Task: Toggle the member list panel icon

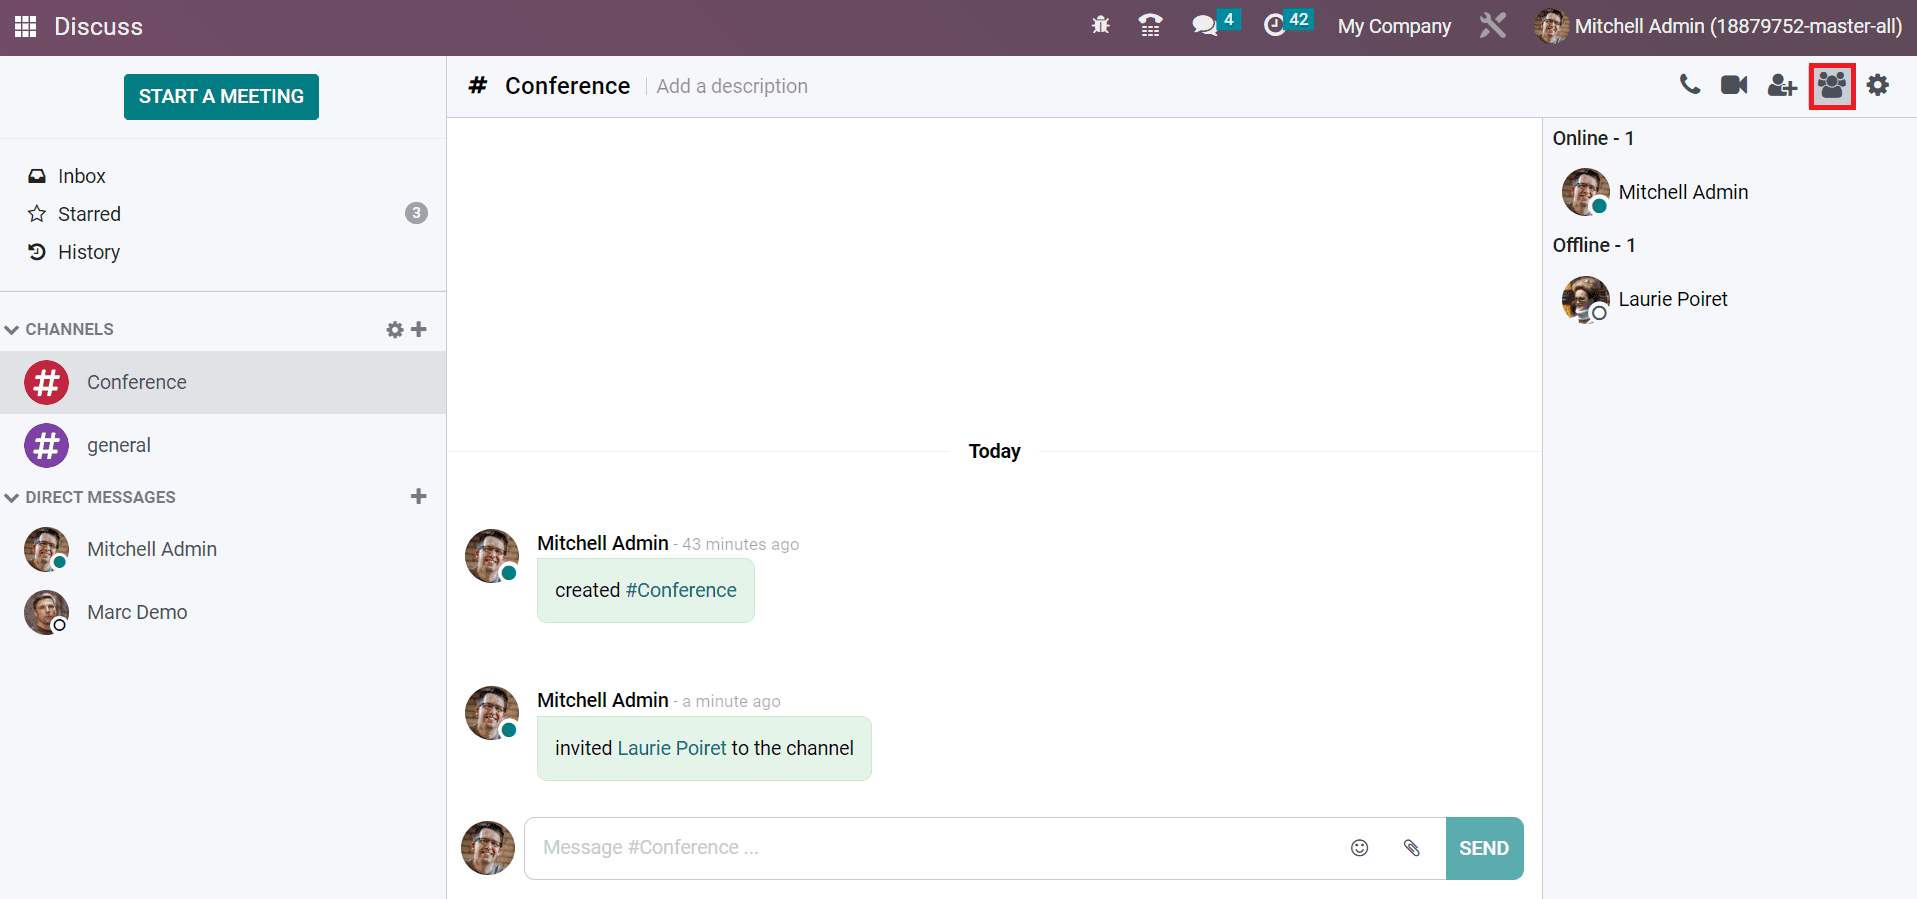Action: coord(1832,86)
